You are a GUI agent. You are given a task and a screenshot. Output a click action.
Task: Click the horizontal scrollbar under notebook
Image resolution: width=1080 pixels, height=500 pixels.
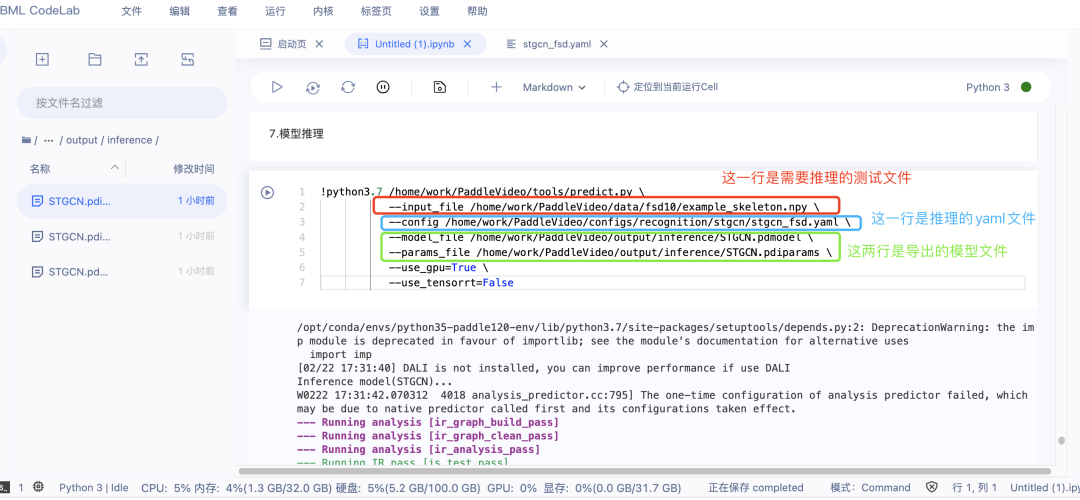(644, 472)
